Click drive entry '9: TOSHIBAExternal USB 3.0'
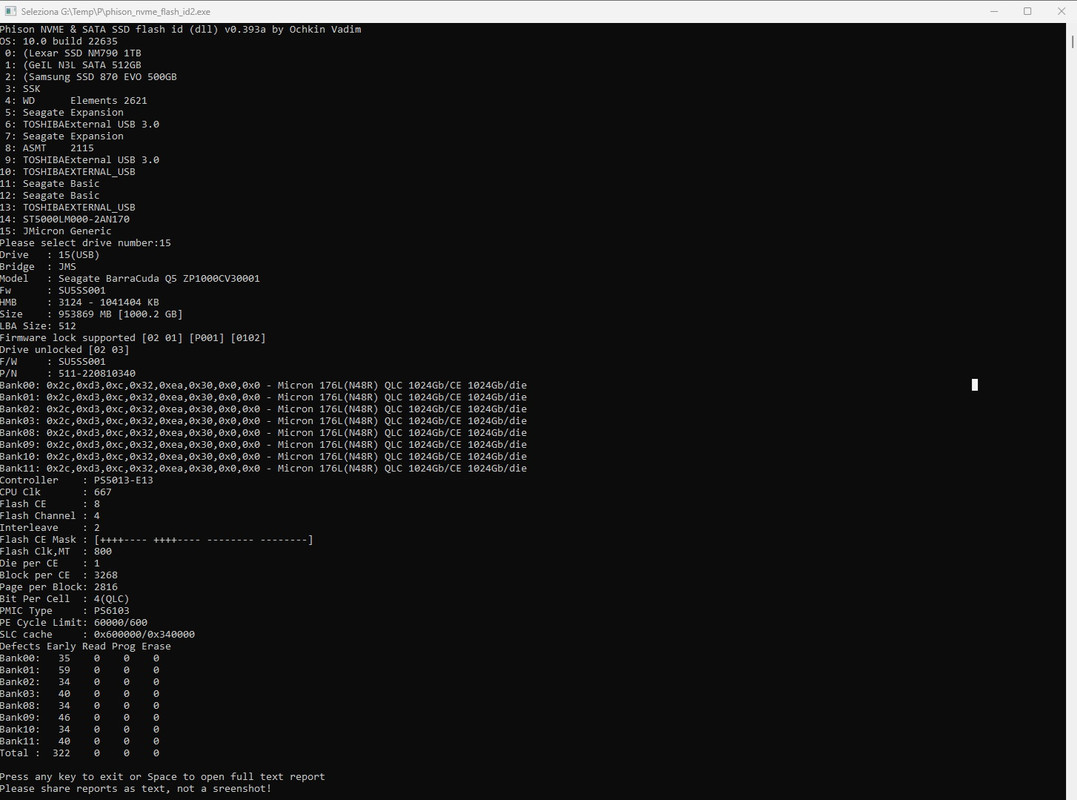This screenshot has height=800, width=1077. point(82,159)
